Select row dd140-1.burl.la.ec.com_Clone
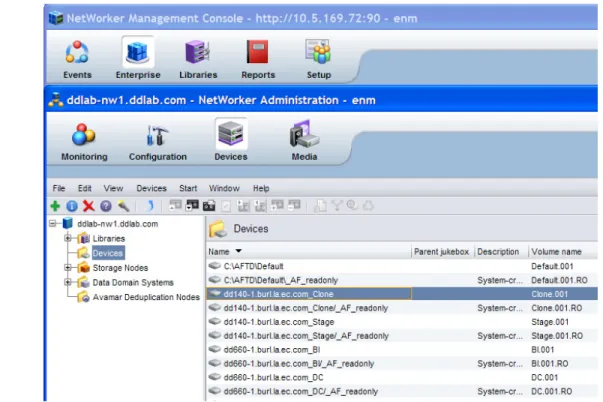Viewport: 603px width, 402px height. [402, 294]
